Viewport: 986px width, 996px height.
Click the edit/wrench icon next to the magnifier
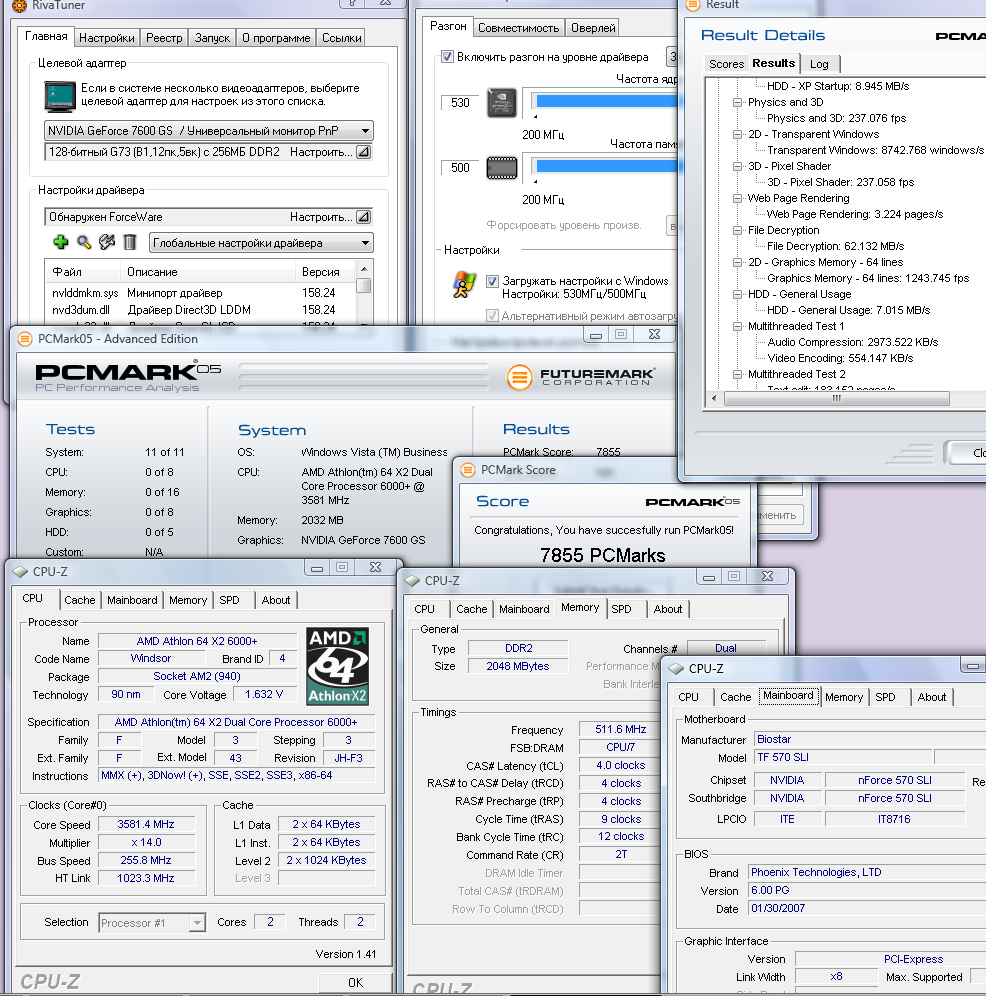click(107, 242)
